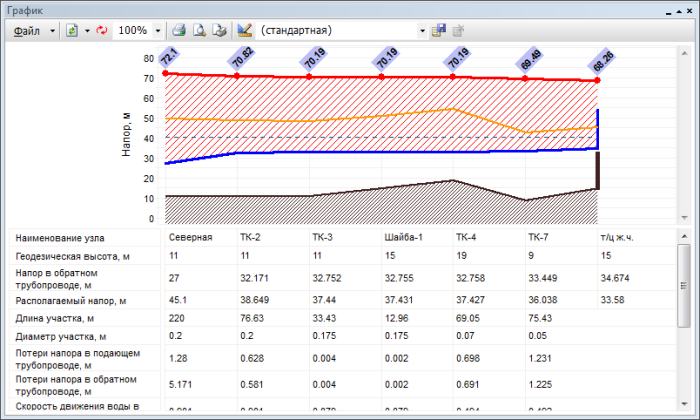This screenshot has height=420, width=700.
Task: Click the 68.26 label on the chart
Action: point(603,62)
